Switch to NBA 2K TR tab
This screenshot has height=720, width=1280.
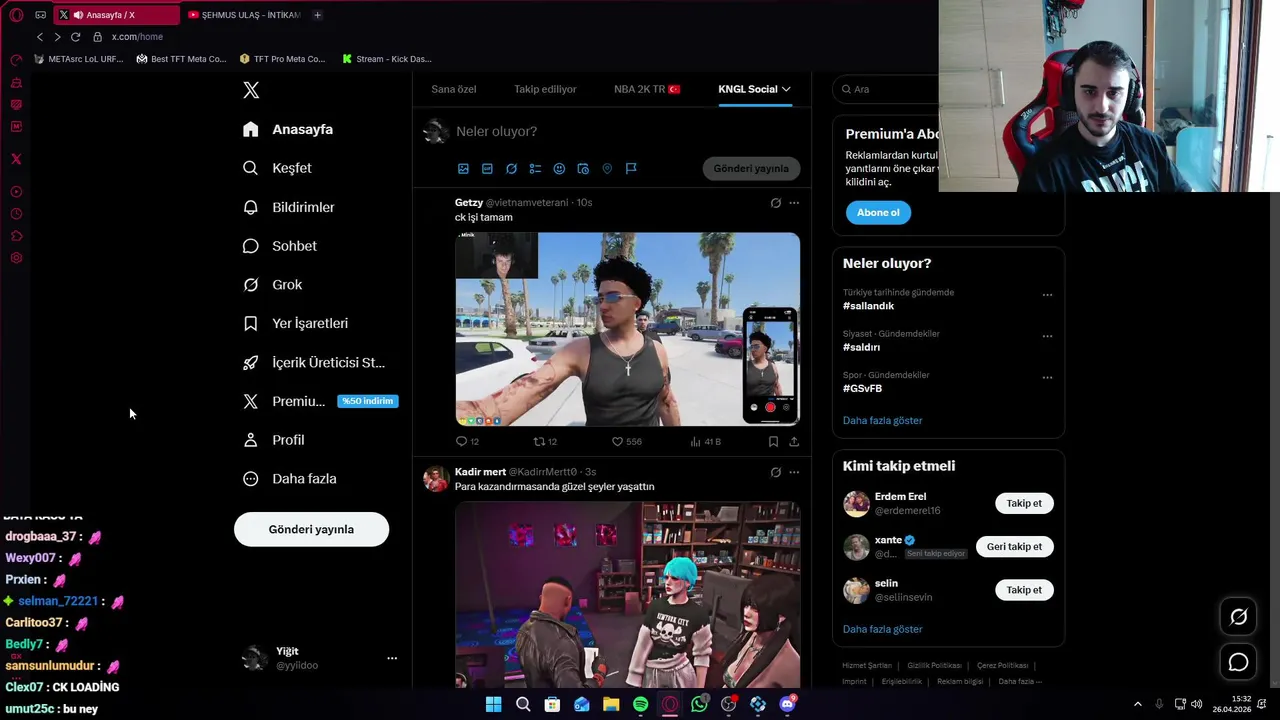pyautogui.click(x=647, y=89)
